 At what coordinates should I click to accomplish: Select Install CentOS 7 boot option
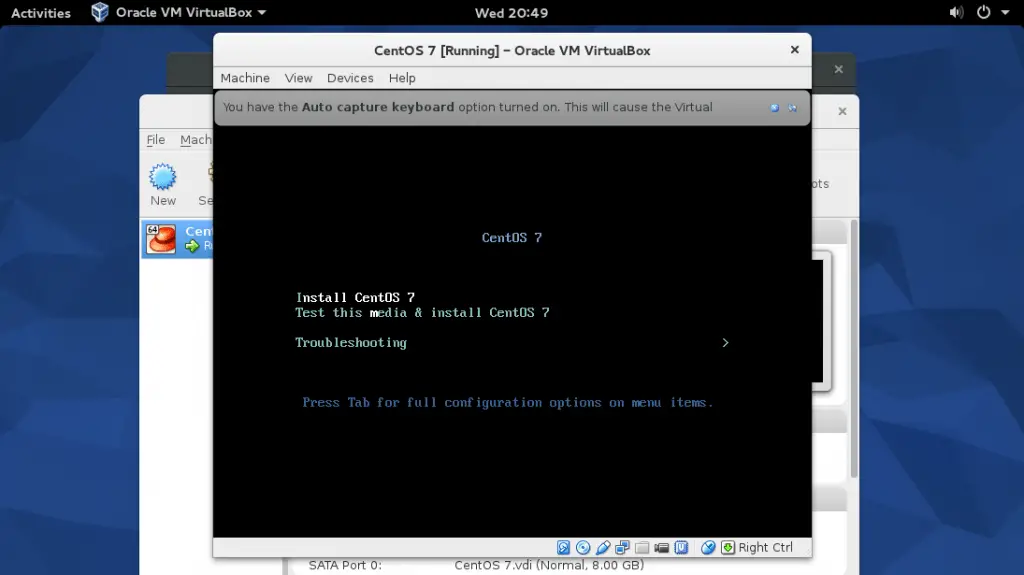tap(355, 297)
